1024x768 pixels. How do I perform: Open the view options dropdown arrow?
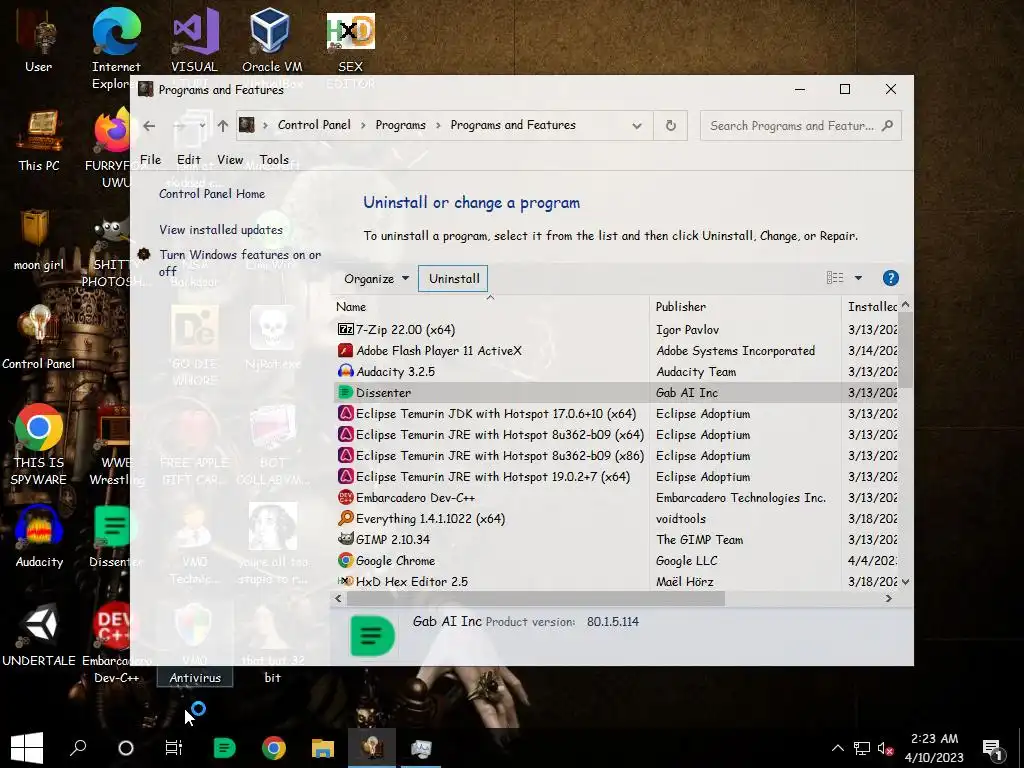click(858, 278)
